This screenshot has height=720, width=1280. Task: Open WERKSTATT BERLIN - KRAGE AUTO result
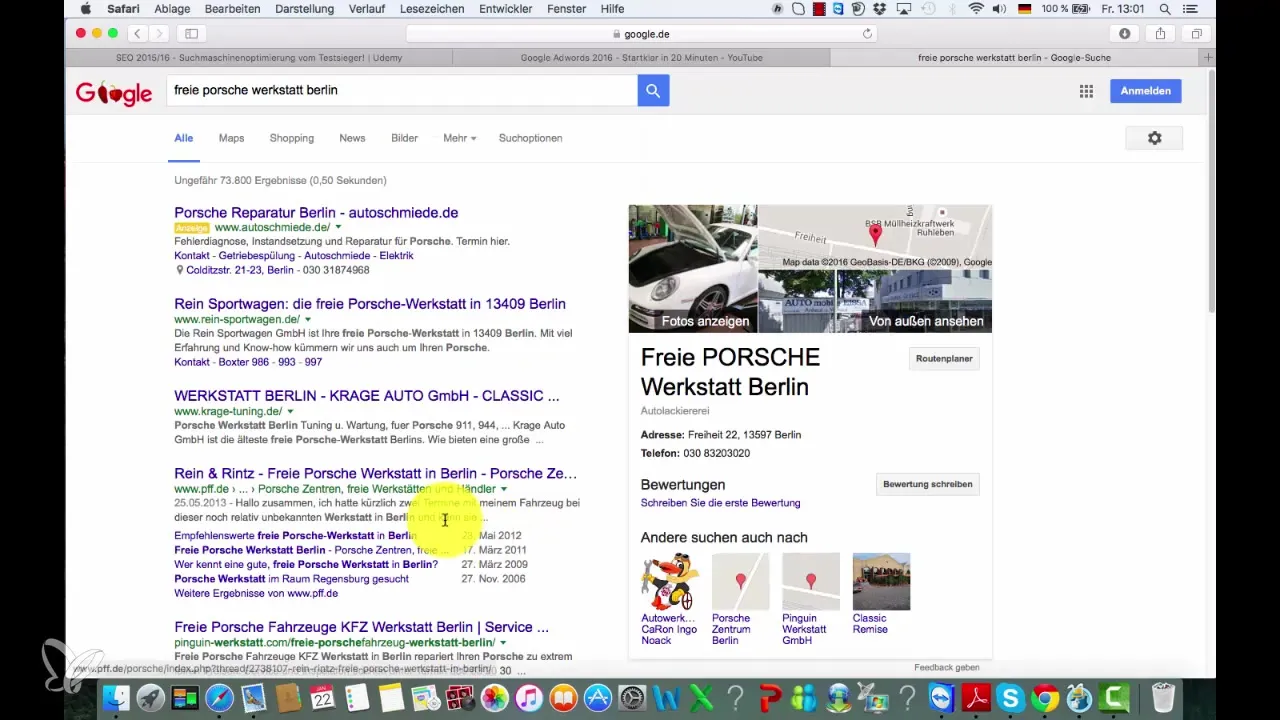(367, 395)
